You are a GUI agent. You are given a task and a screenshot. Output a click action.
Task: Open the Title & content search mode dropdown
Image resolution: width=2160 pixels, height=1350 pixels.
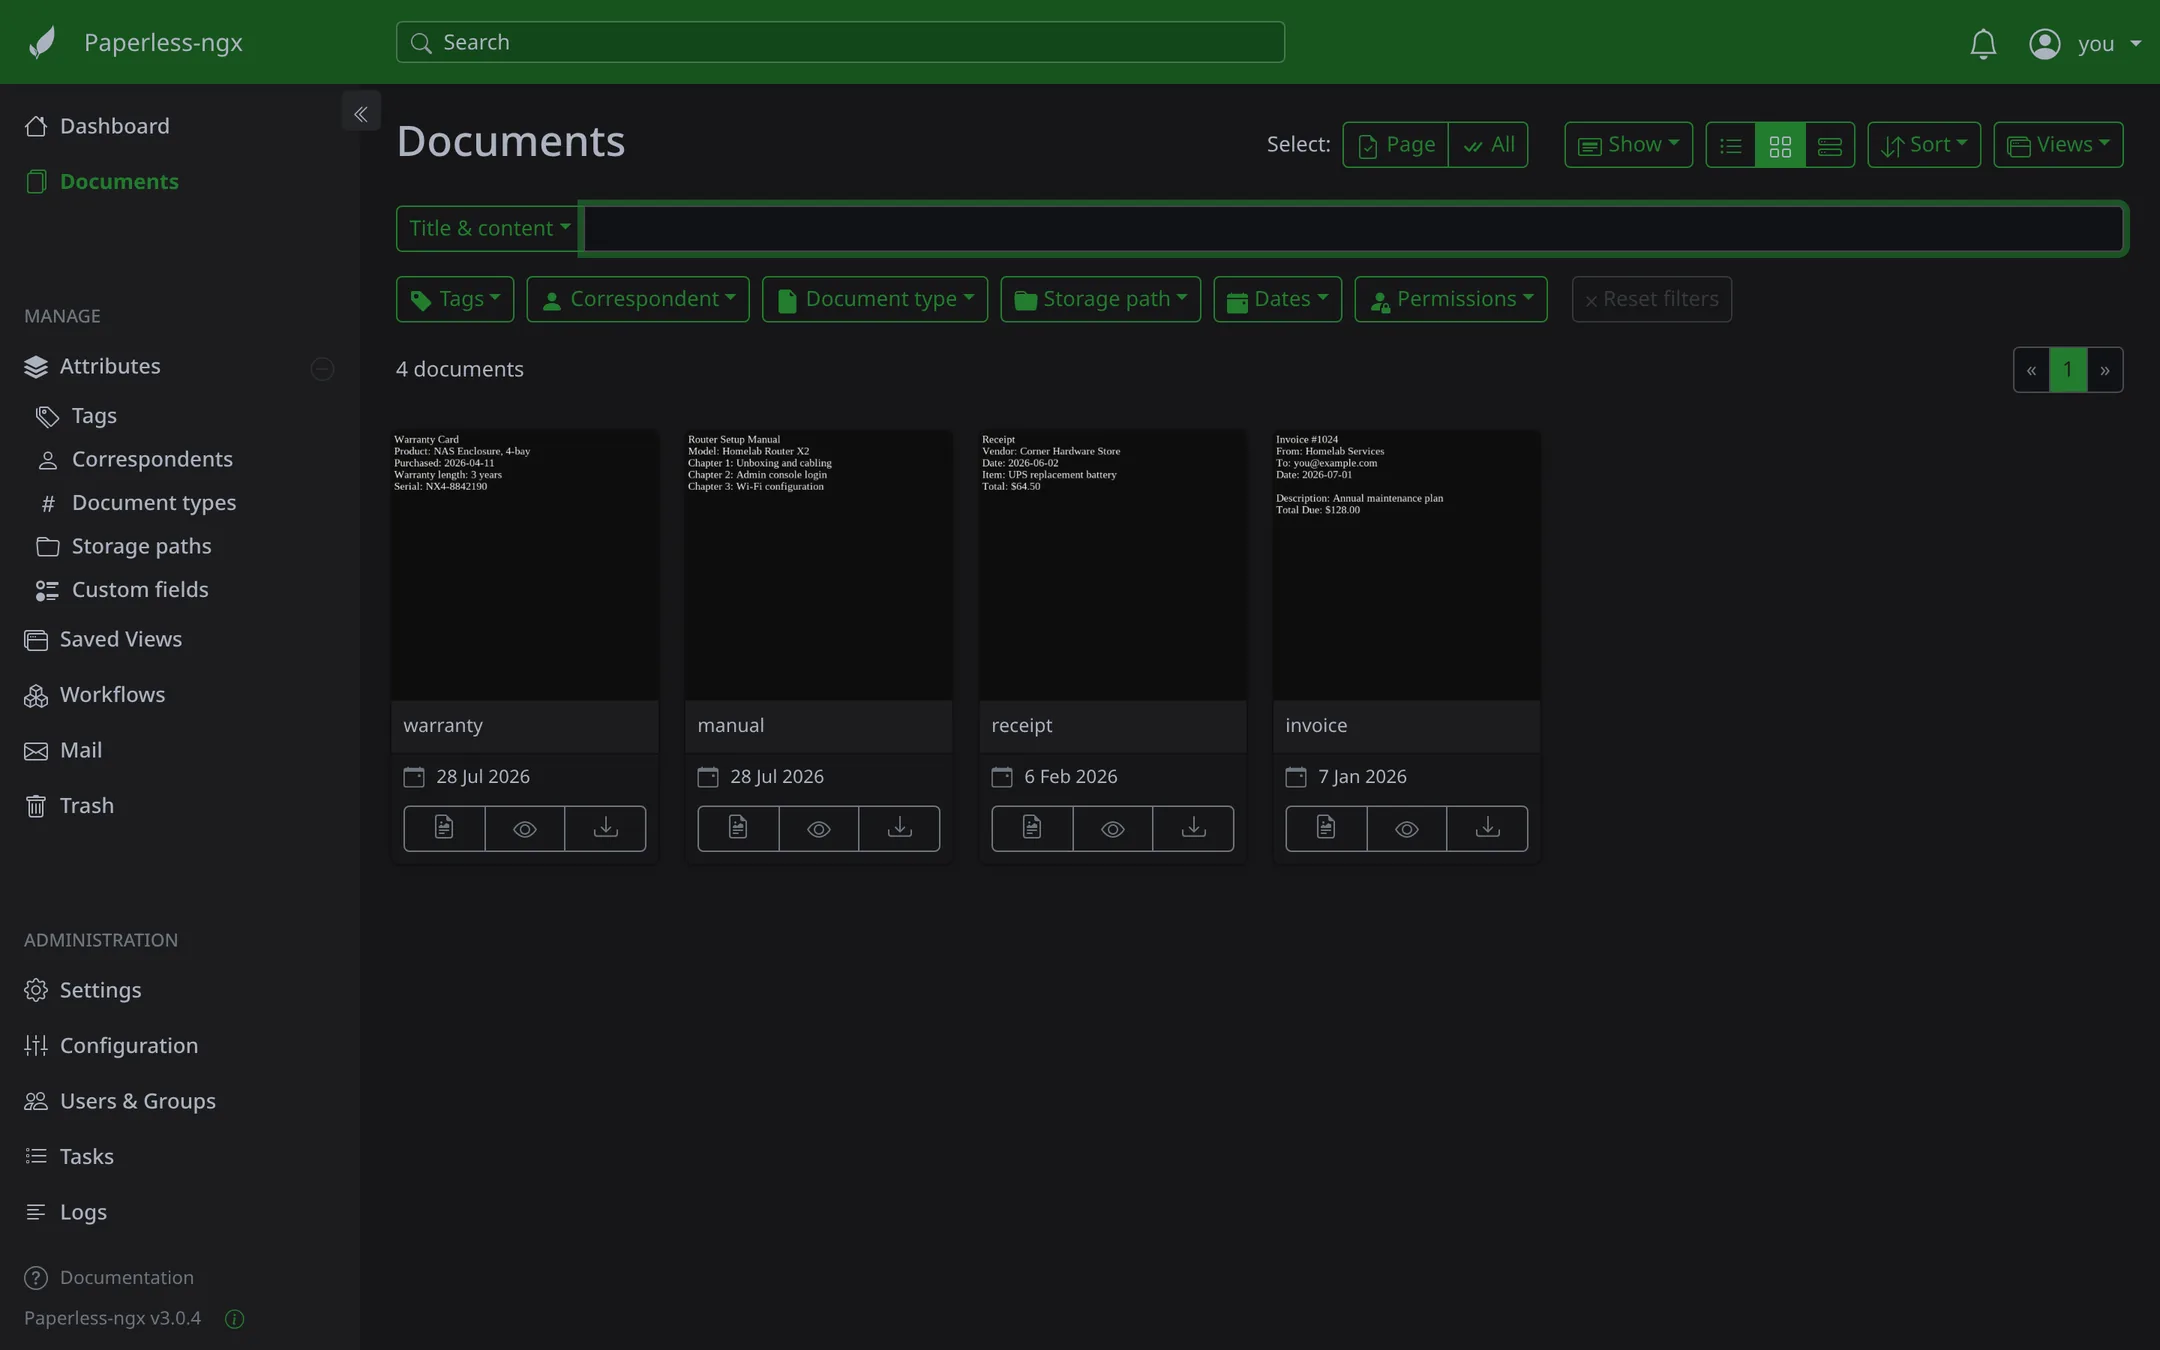click(x=489, y=228)
